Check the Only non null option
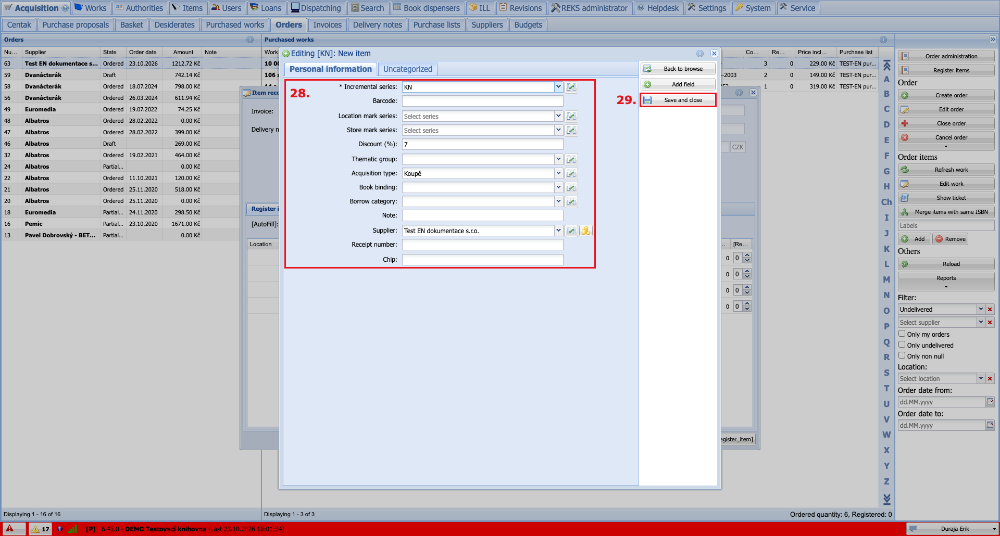 click(x=902, y=355)
